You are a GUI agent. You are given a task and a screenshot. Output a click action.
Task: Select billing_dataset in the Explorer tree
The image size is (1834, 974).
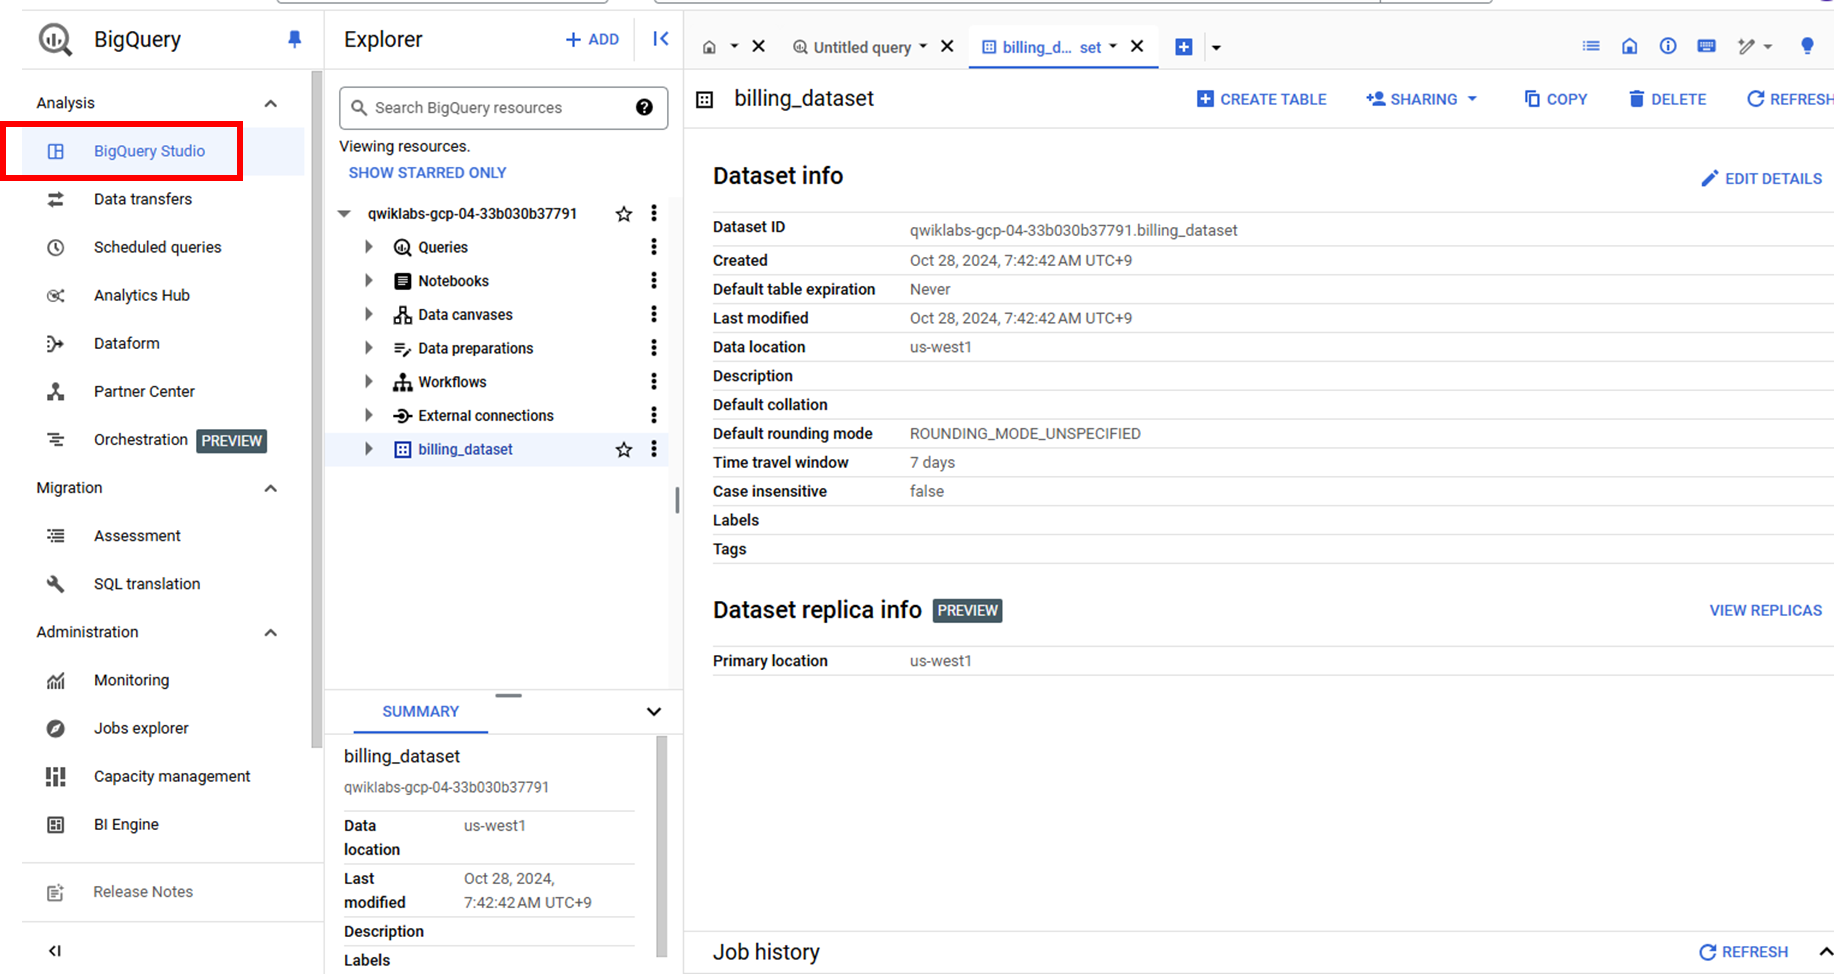coord(465,449)
